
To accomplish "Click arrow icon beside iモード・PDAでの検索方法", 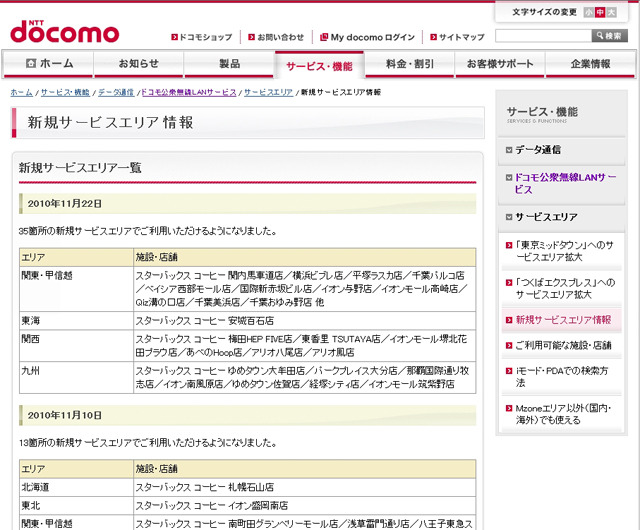I will tap(509, 371).
